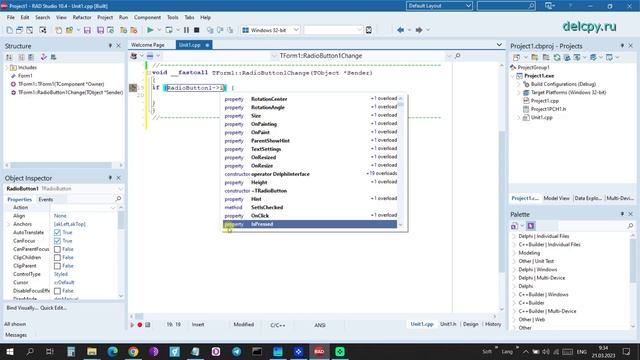This screenshot has height=360, width=640.
Task: Open the Refactor menu
Action: coord(82,18)
